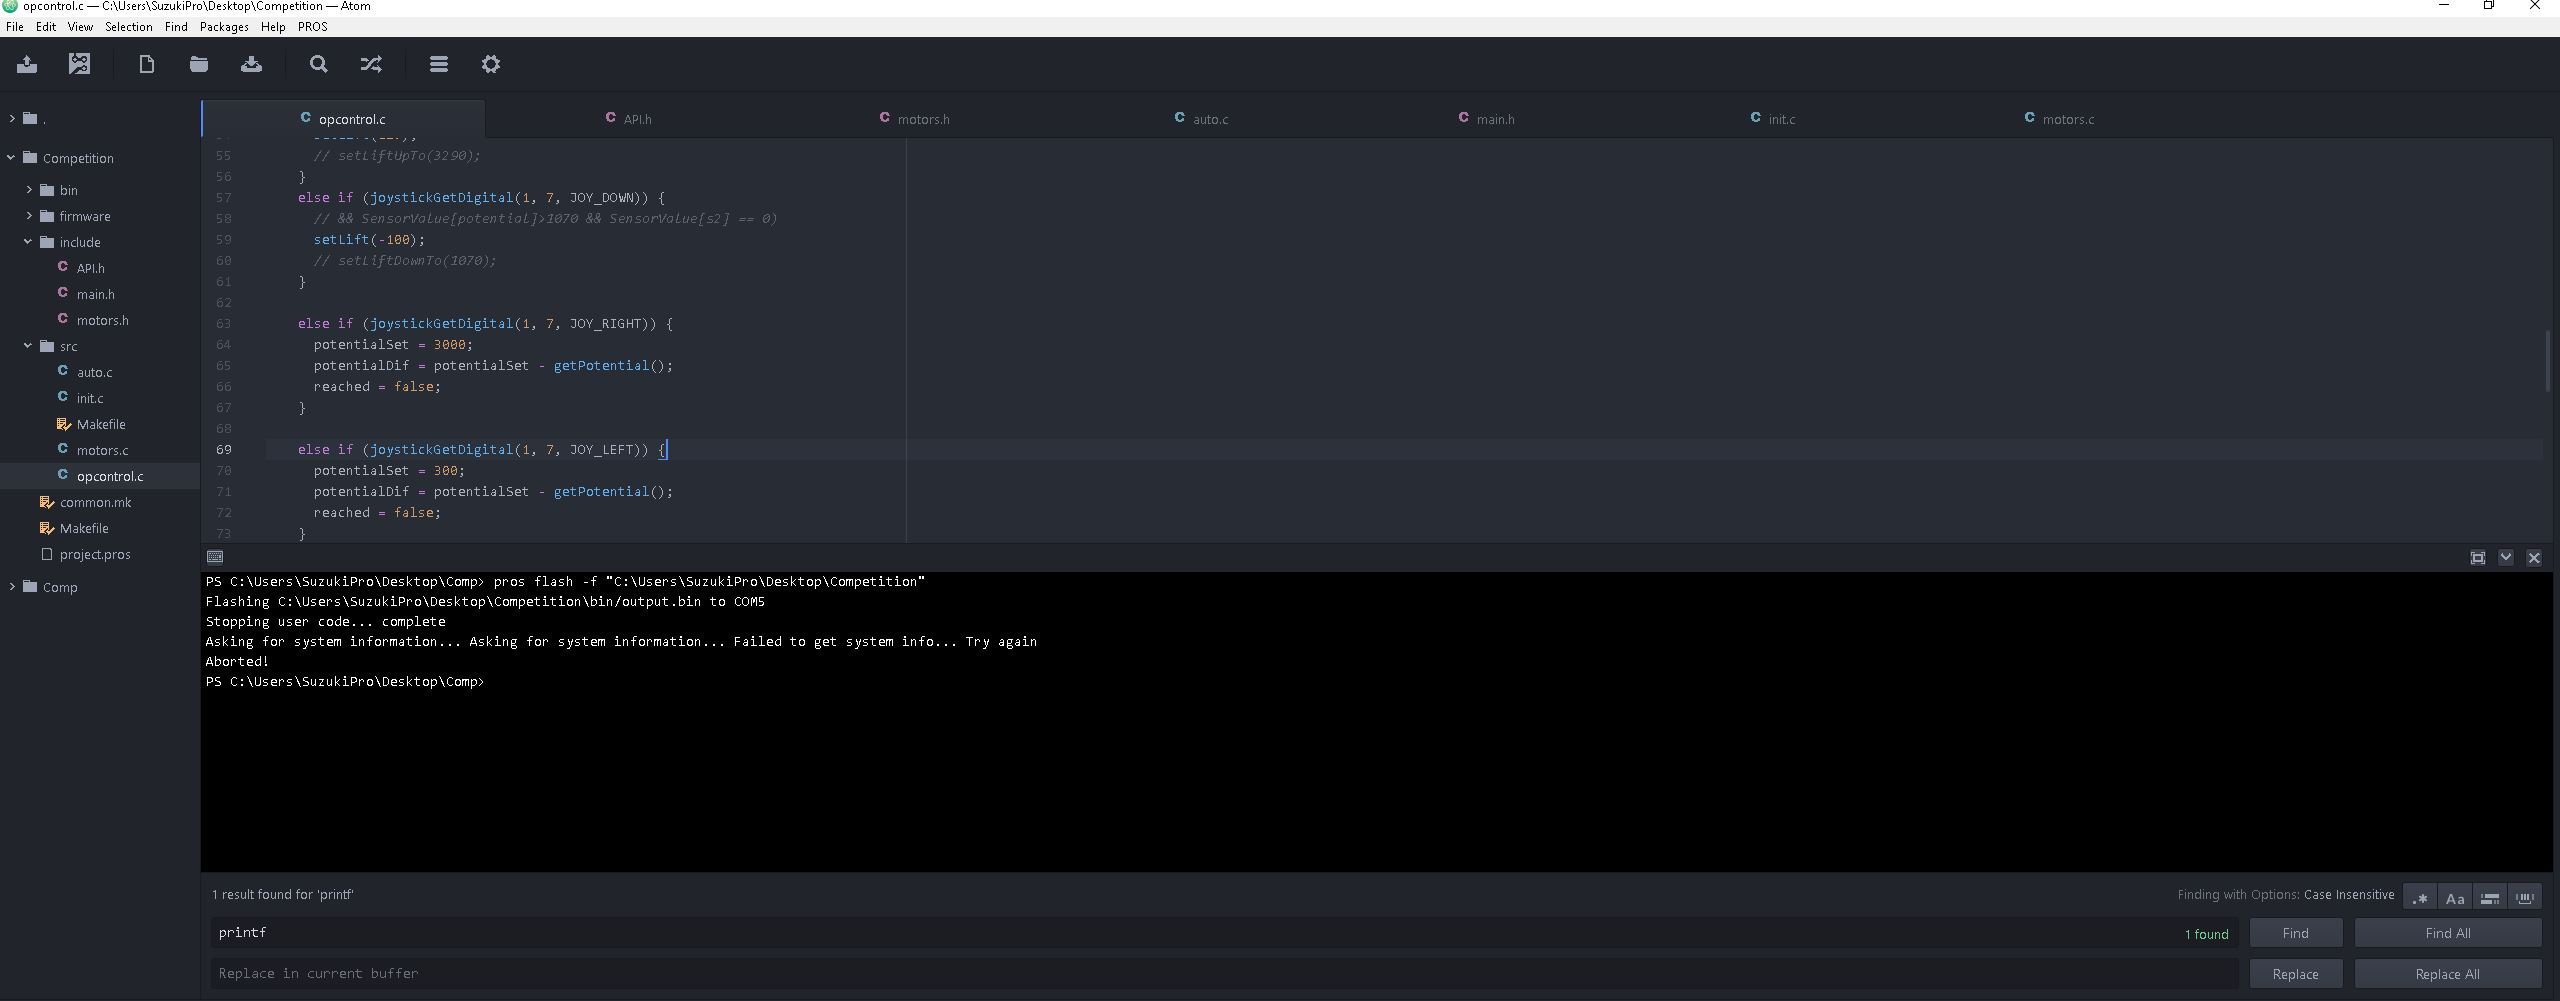Click the magnifying glass toolbar icon
Image resolution: width=2560 pixels, height=1001 pixels.
(x=318, y=65)
